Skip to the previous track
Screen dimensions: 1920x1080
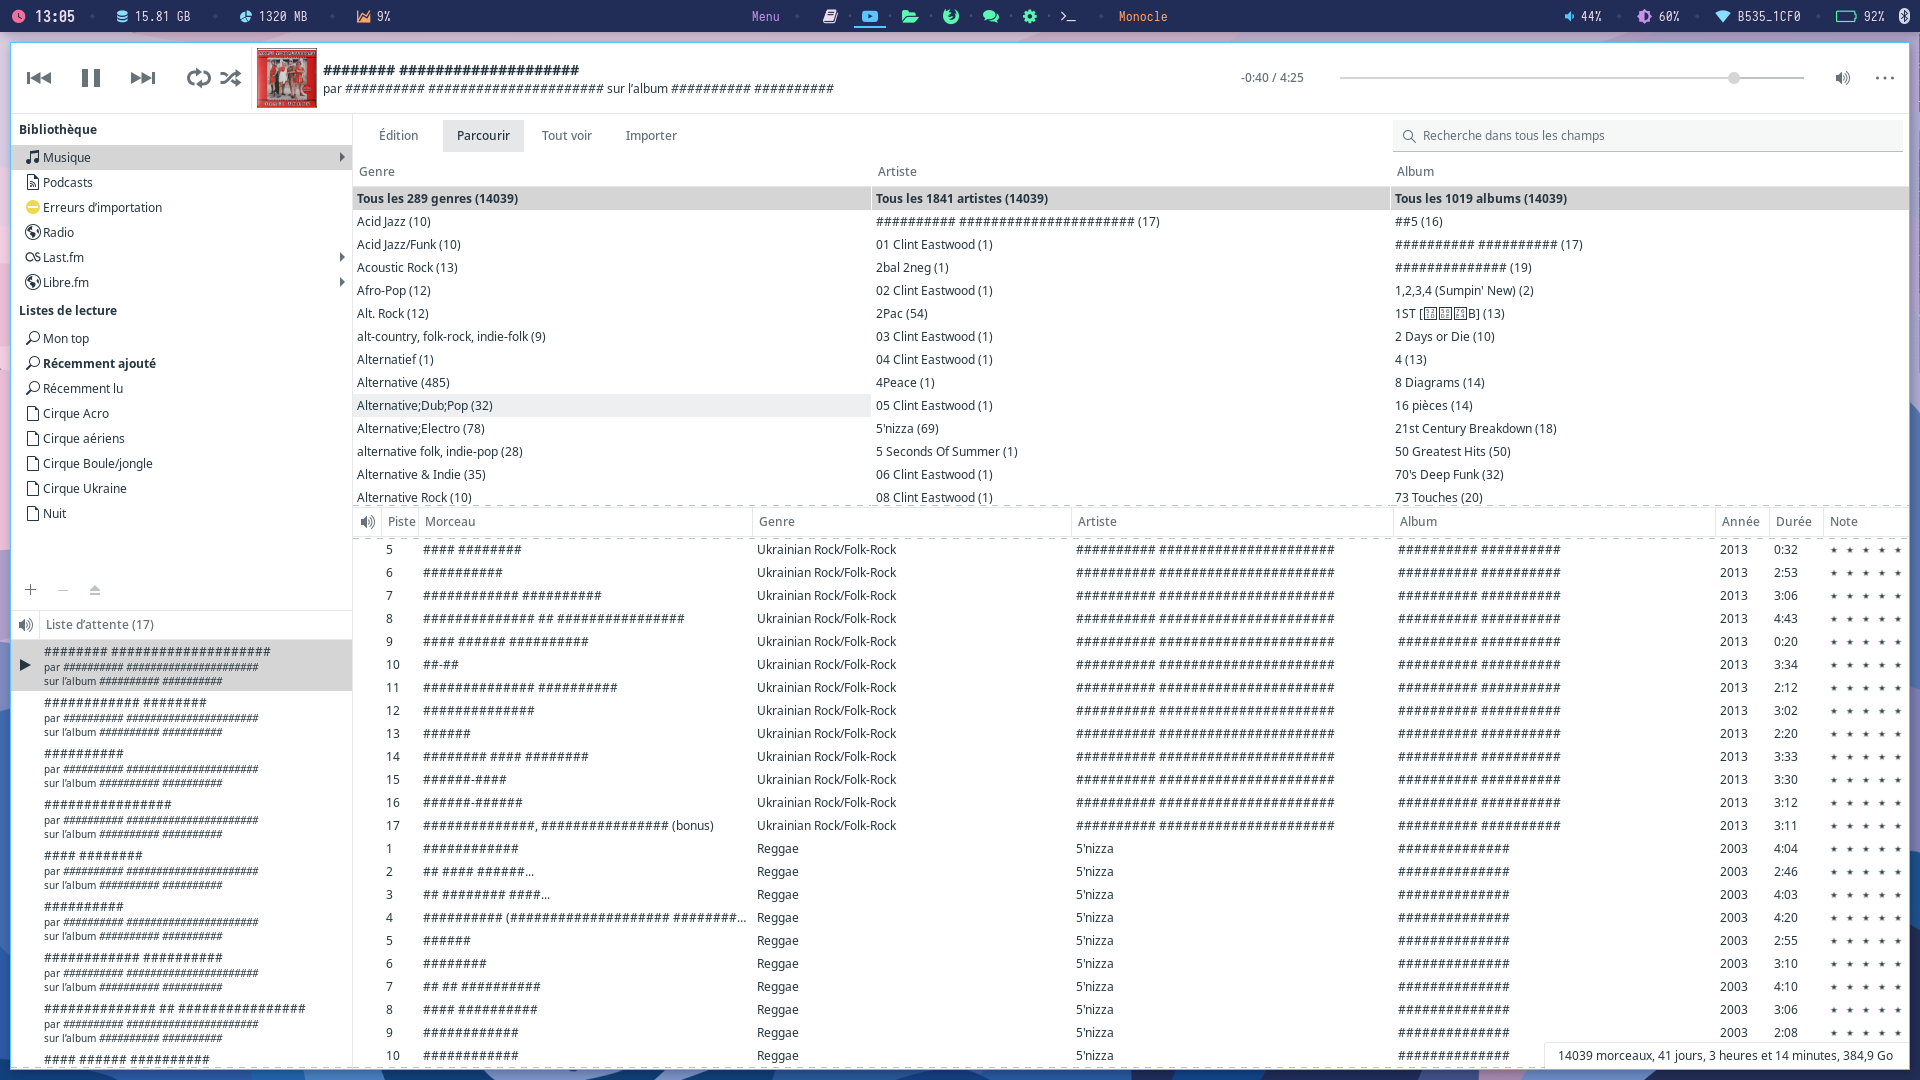tap(39, 78)
